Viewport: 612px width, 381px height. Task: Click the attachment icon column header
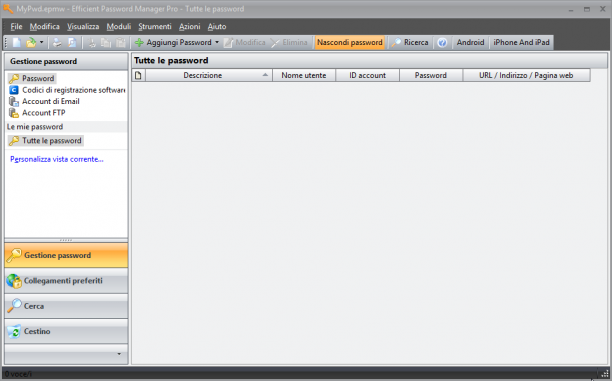tap(138, 75)
